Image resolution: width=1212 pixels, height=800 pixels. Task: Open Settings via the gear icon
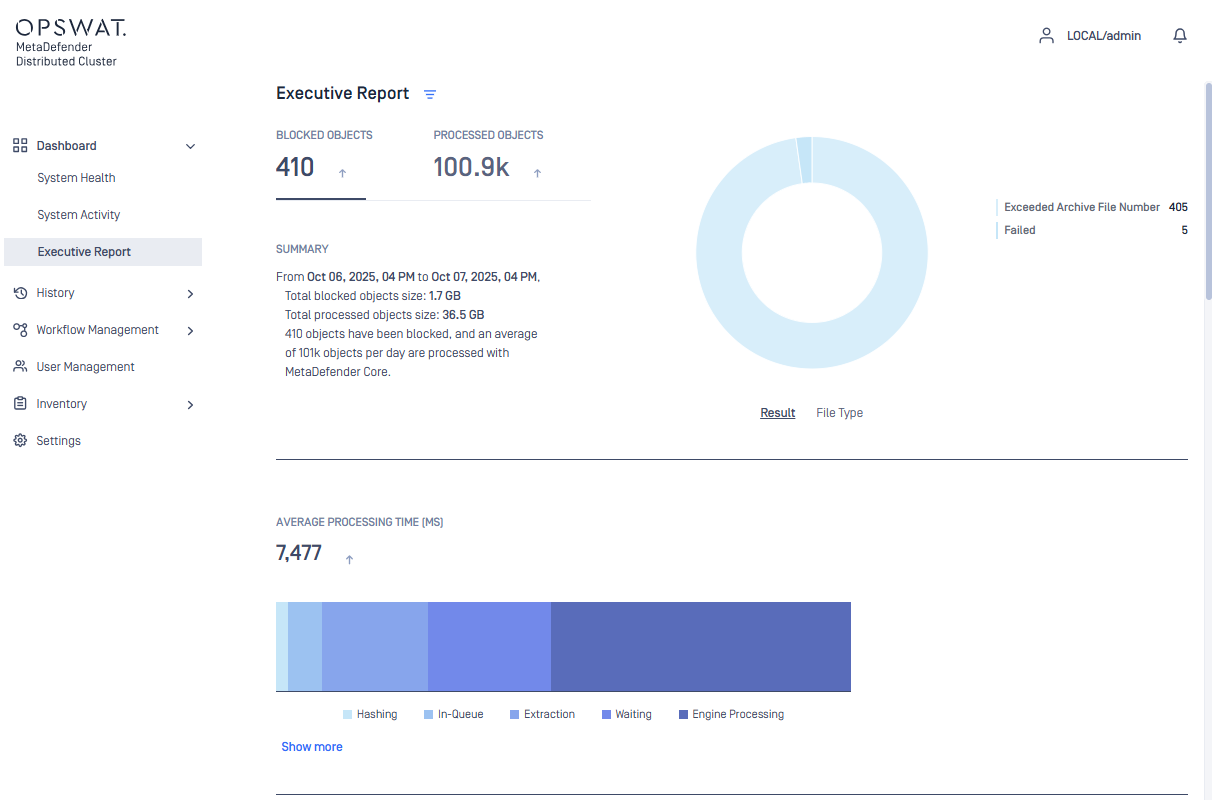click(20, 441)
